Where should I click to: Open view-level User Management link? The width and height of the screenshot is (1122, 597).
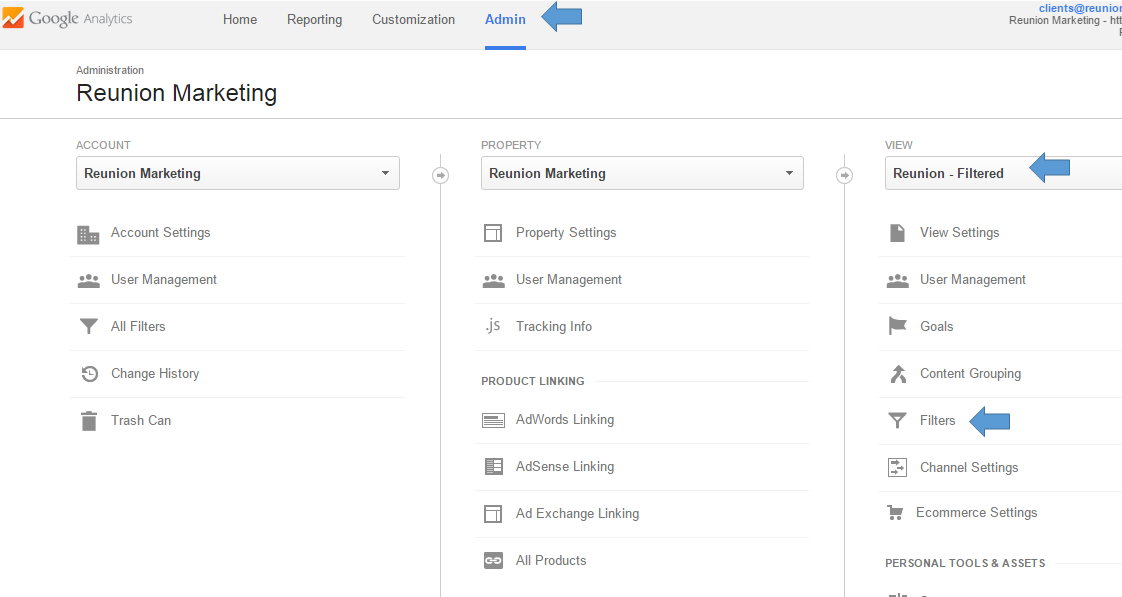973,280
